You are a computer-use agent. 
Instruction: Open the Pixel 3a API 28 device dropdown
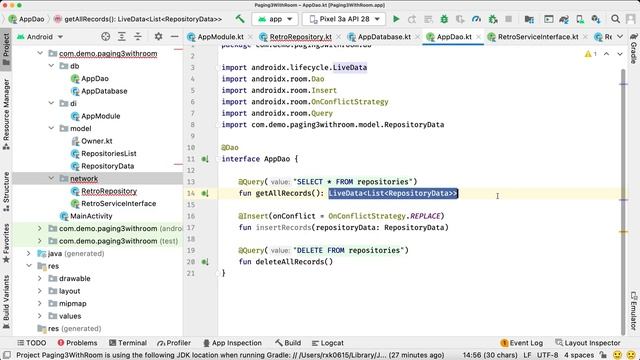tap(344, 19)
